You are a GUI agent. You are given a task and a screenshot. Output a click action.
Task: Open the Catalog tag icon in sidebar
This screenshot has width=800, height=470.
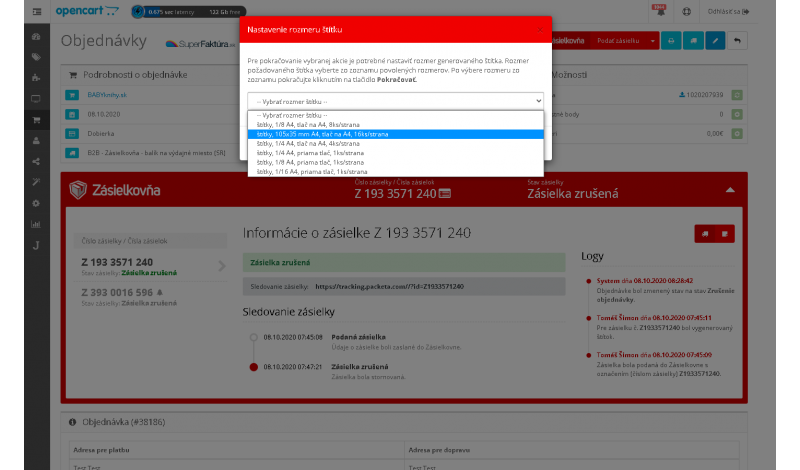(x=36, y=57)
